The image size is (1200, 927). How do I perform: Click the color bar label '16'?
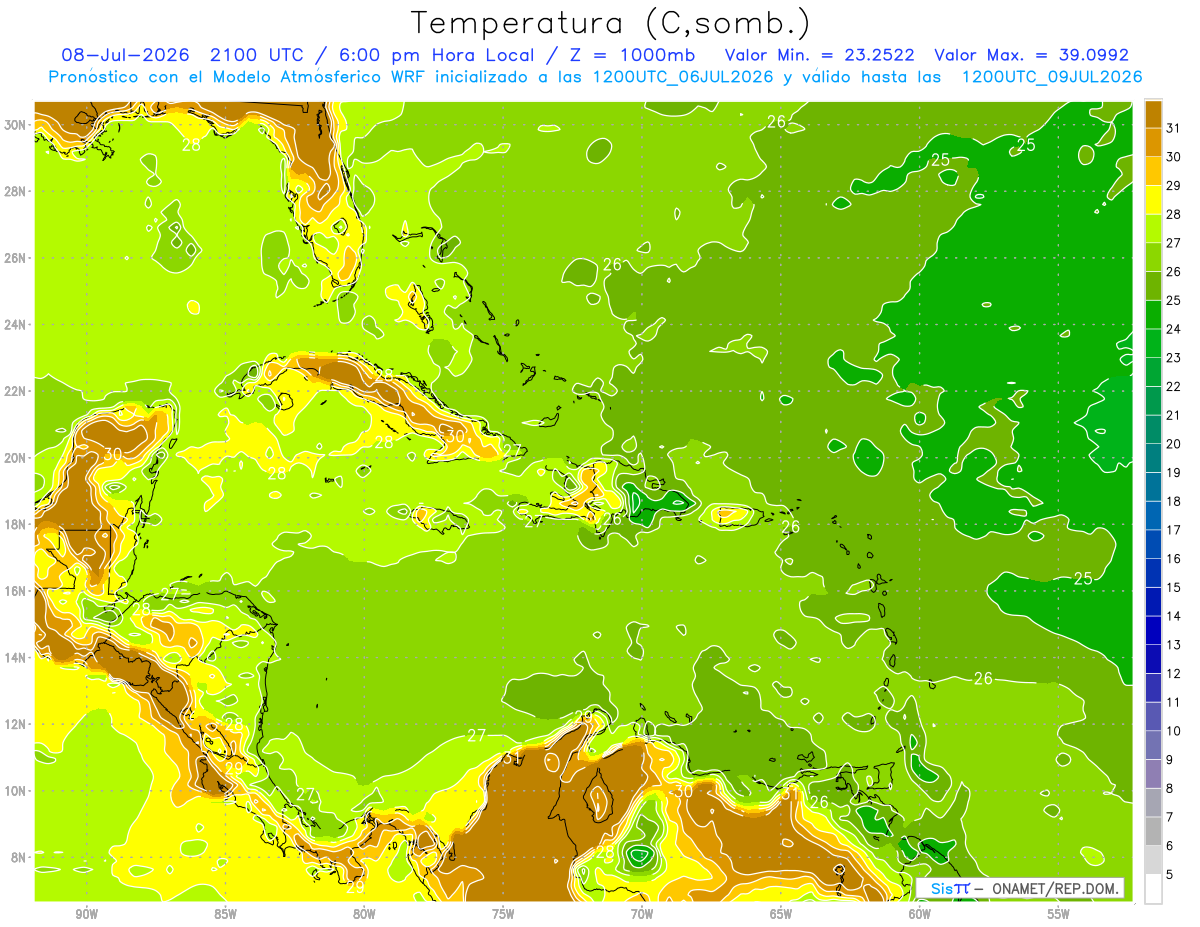[1175, 558]
